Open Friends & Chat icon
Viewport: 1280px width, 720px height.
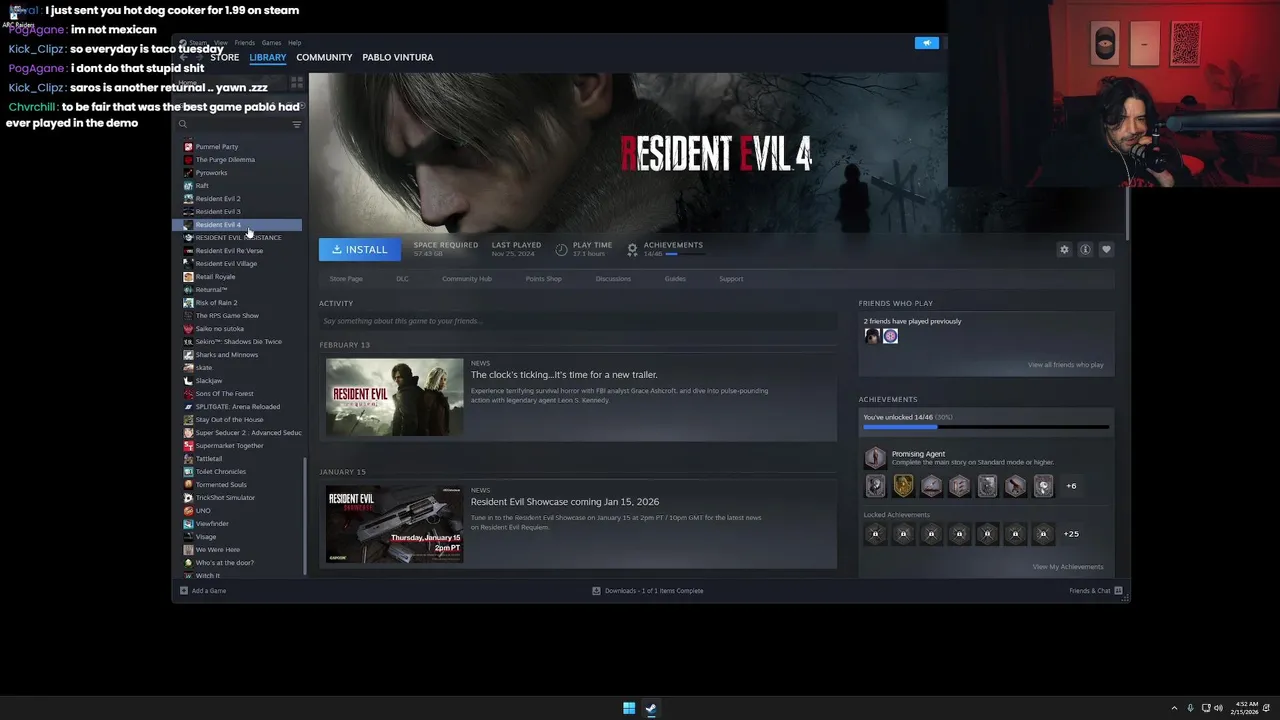(x=1119, y=591)
